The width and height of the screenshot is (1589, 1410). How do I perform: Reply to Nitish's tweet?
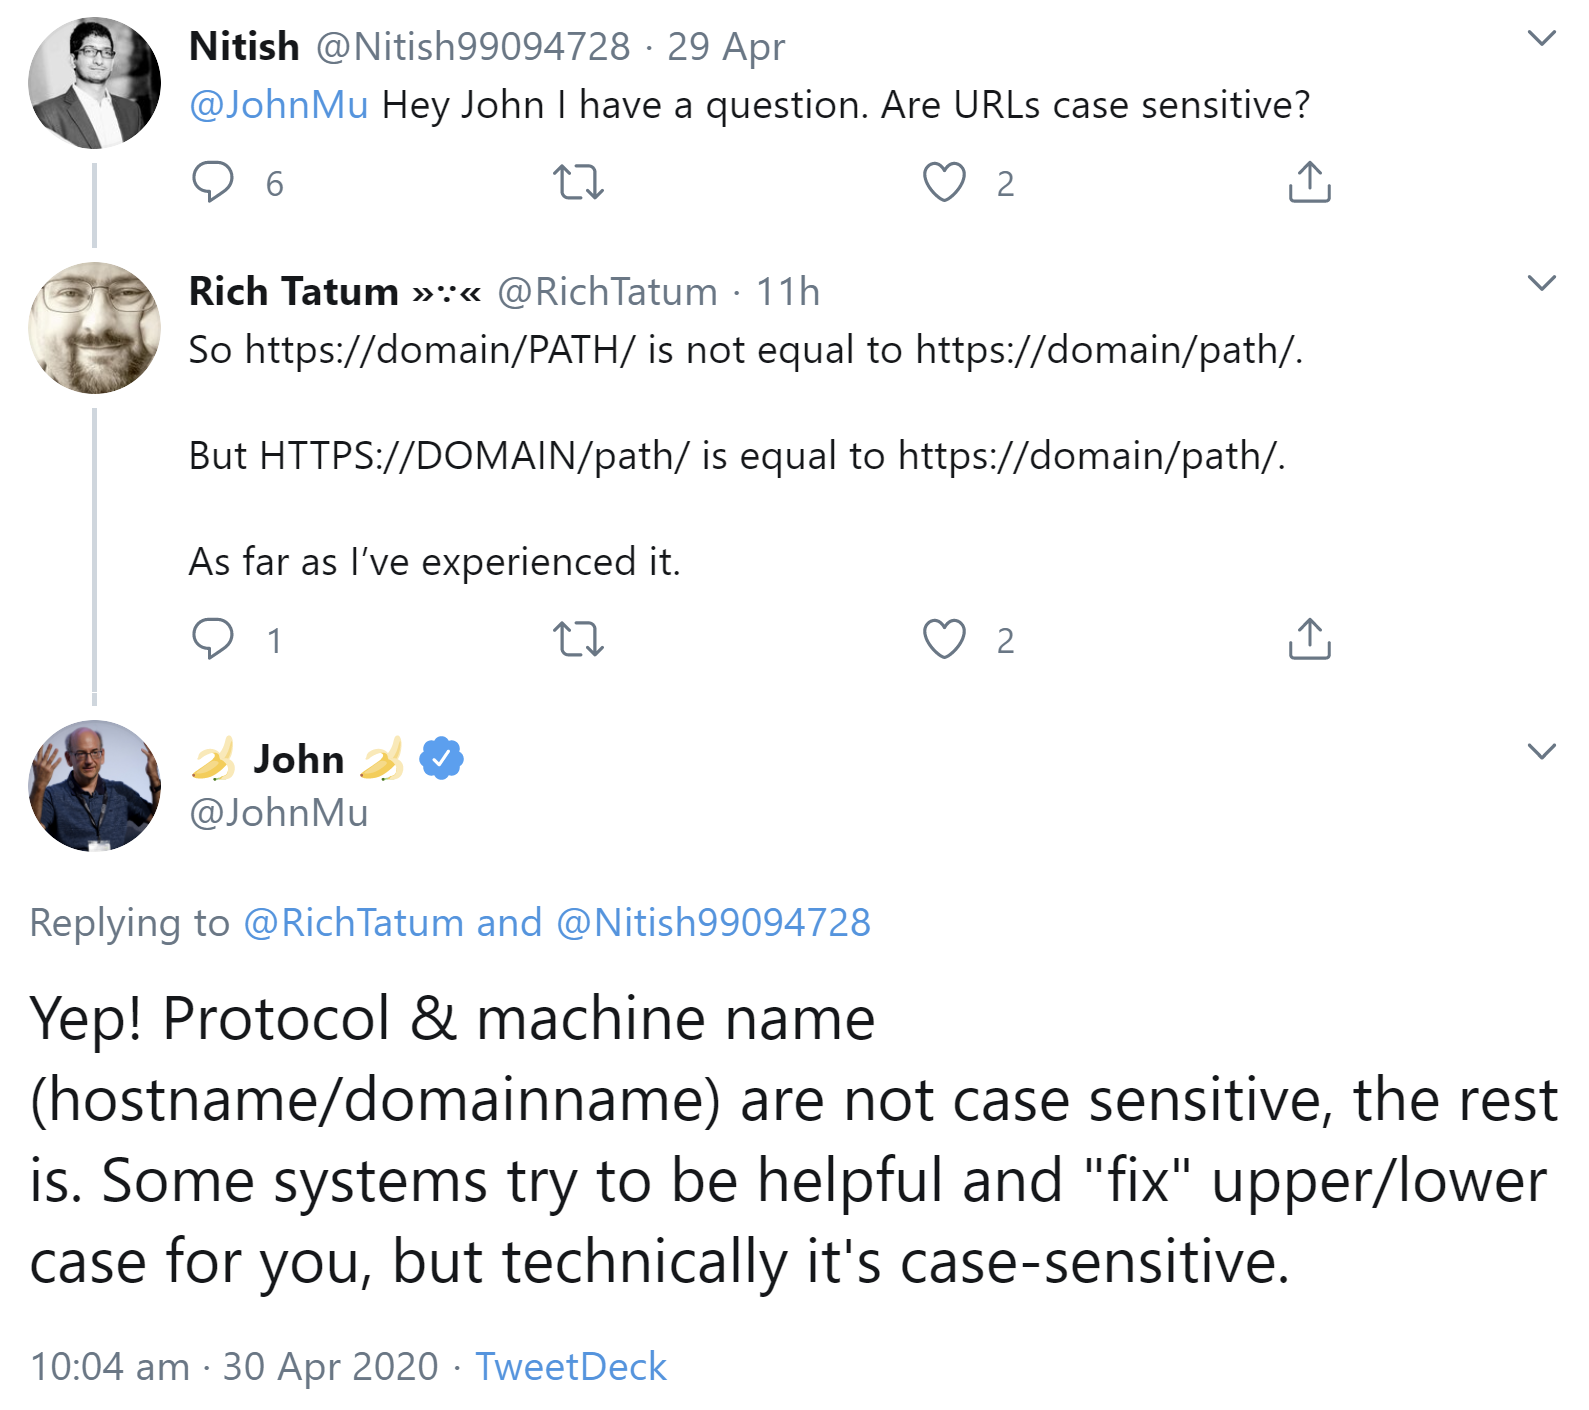point(213,182)
